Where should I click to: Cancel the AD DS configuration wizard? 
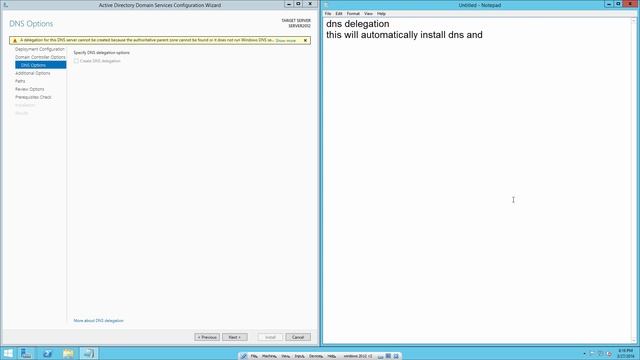(298, 337)
